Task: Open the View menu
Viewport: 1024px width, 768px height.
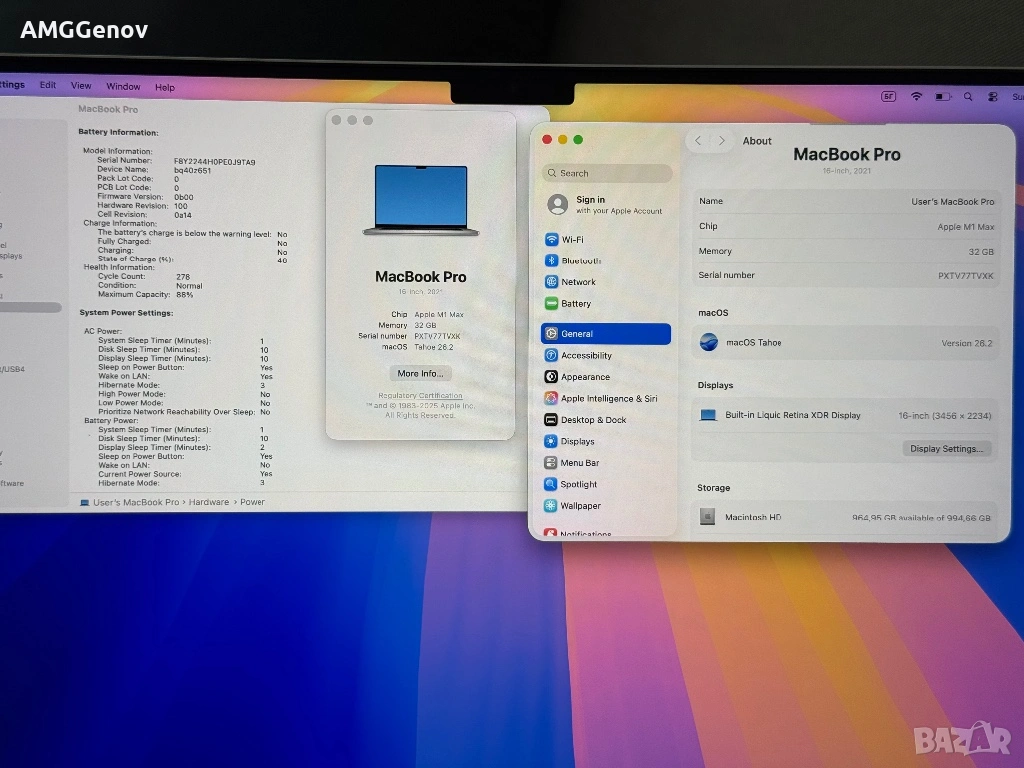Action: [x=81, y=86]
